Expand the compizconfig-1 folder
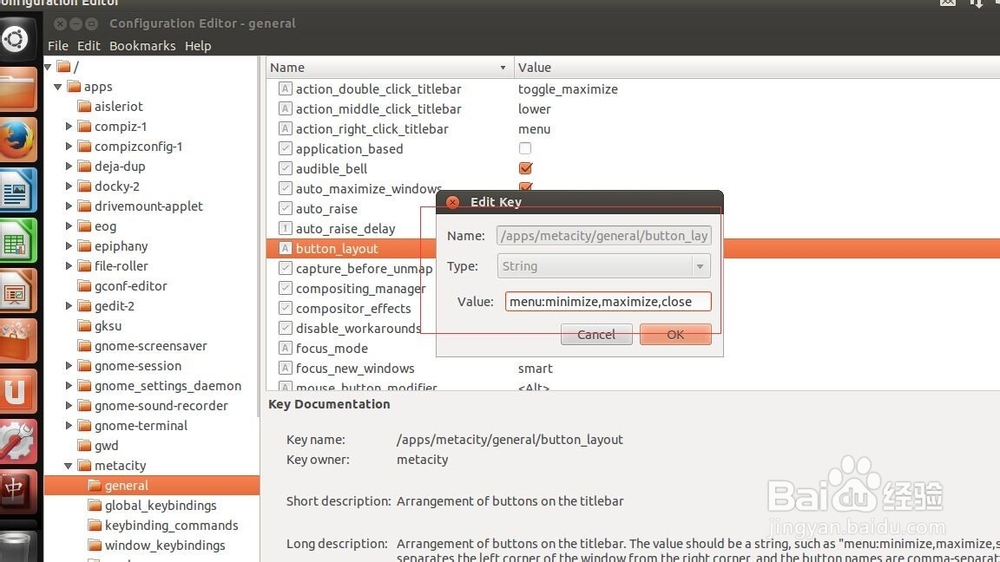Image resolution: width=1000 pixels, height=562 pixels. point(68,146)
